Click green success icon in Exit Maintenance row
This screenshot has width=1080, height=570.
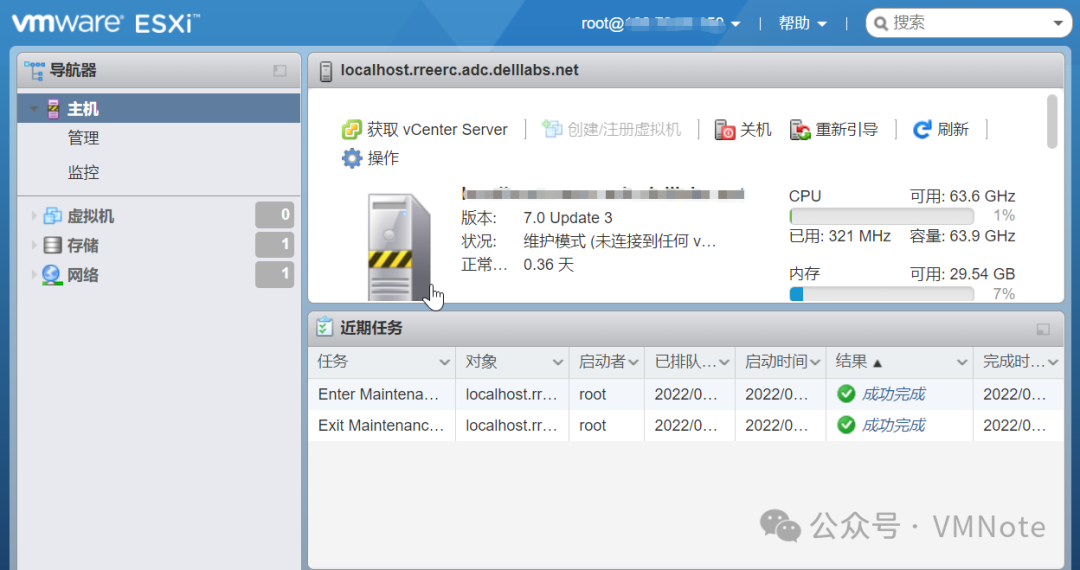pos(846,425)
